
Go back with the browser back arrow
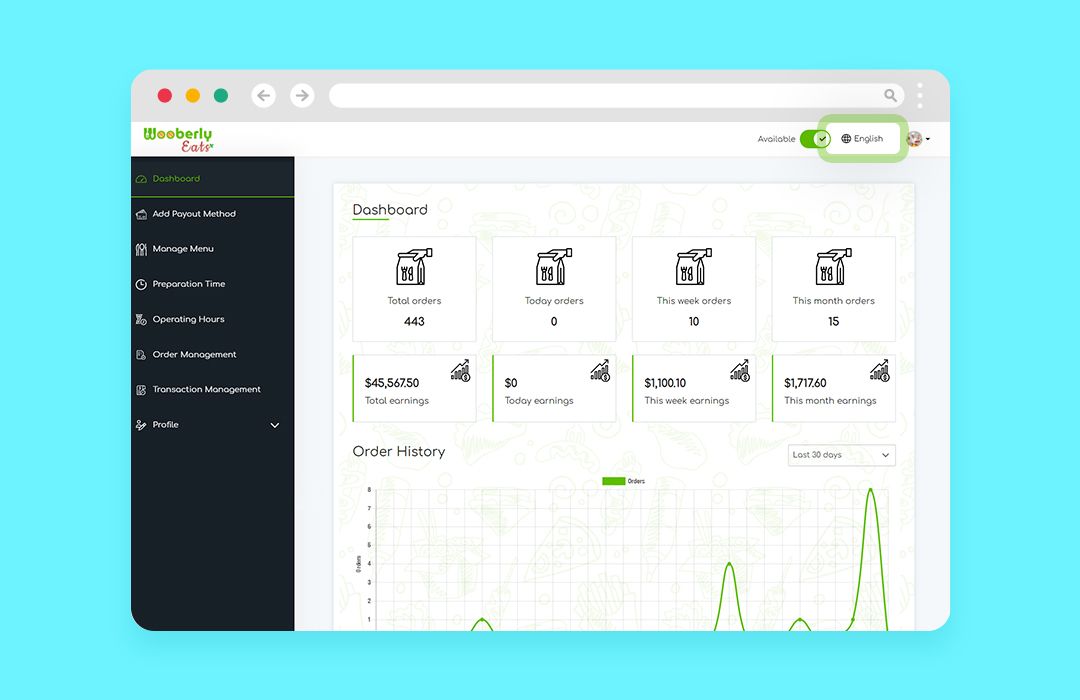(264, 95)
